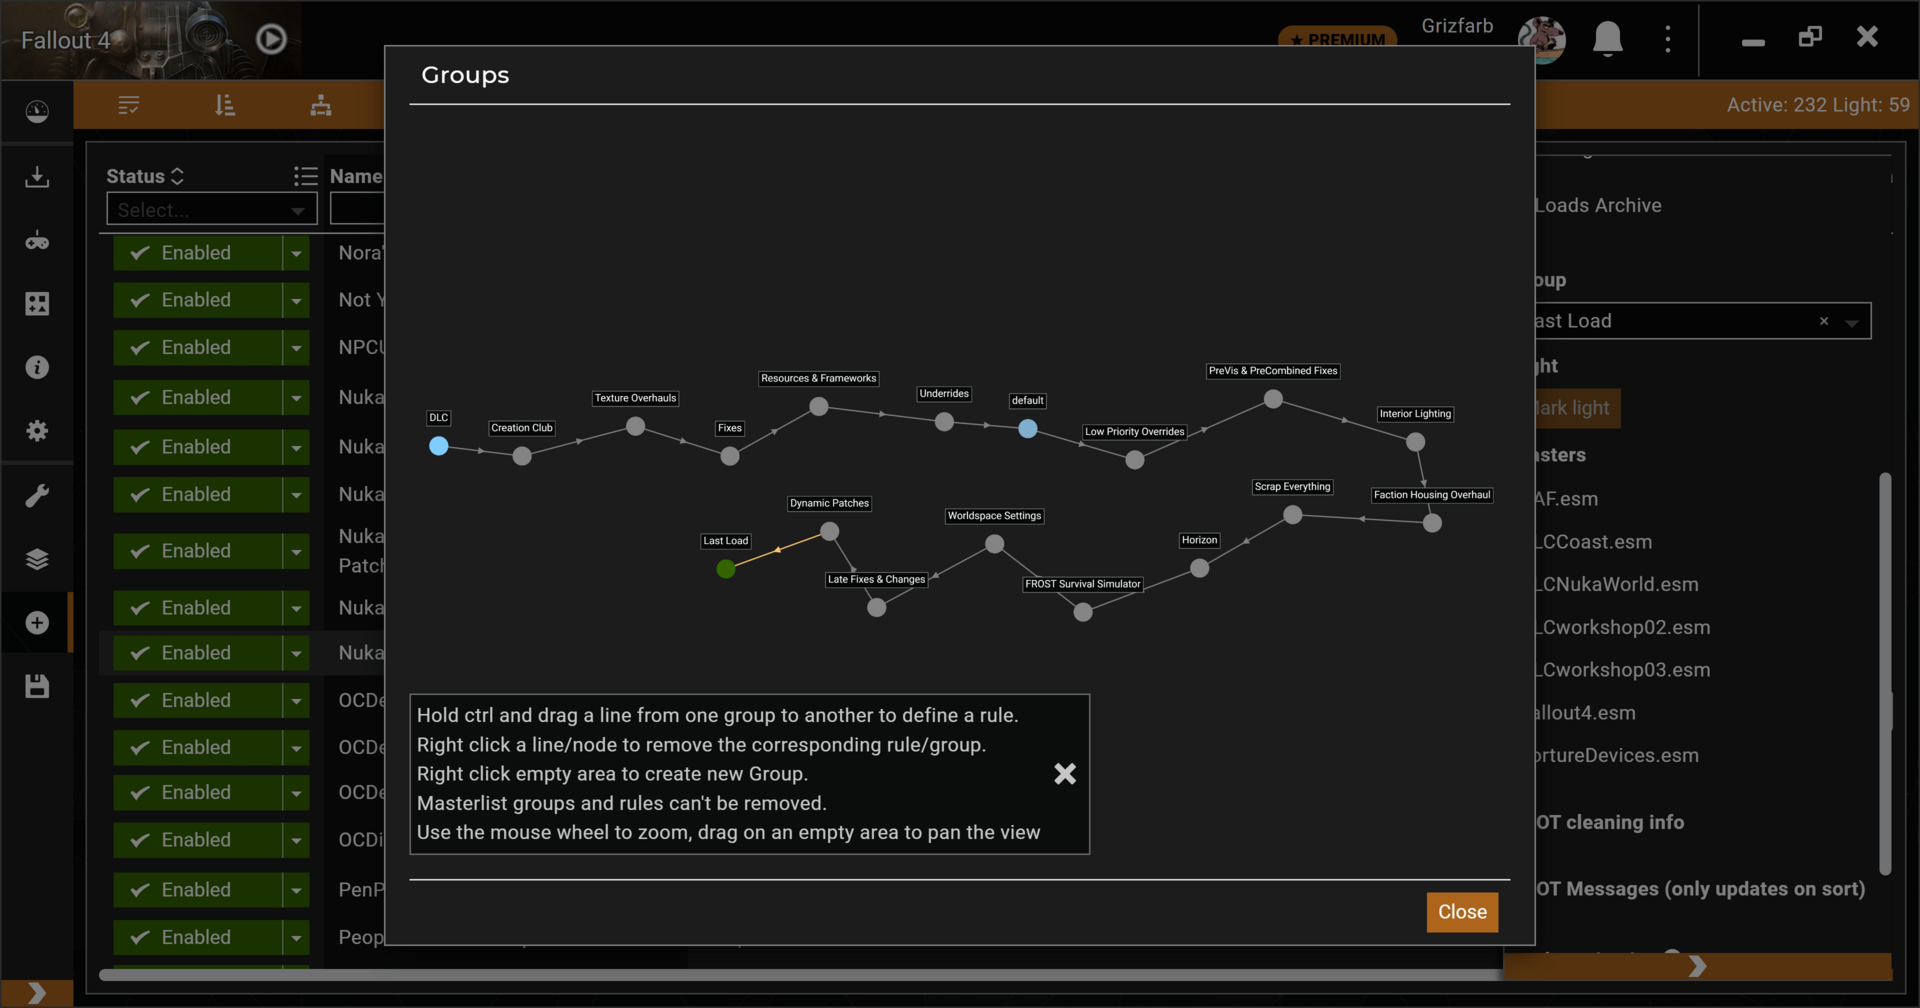Click the Scrap Everything node
The image size is (1920, 1008).
[x=1293, y=515]
